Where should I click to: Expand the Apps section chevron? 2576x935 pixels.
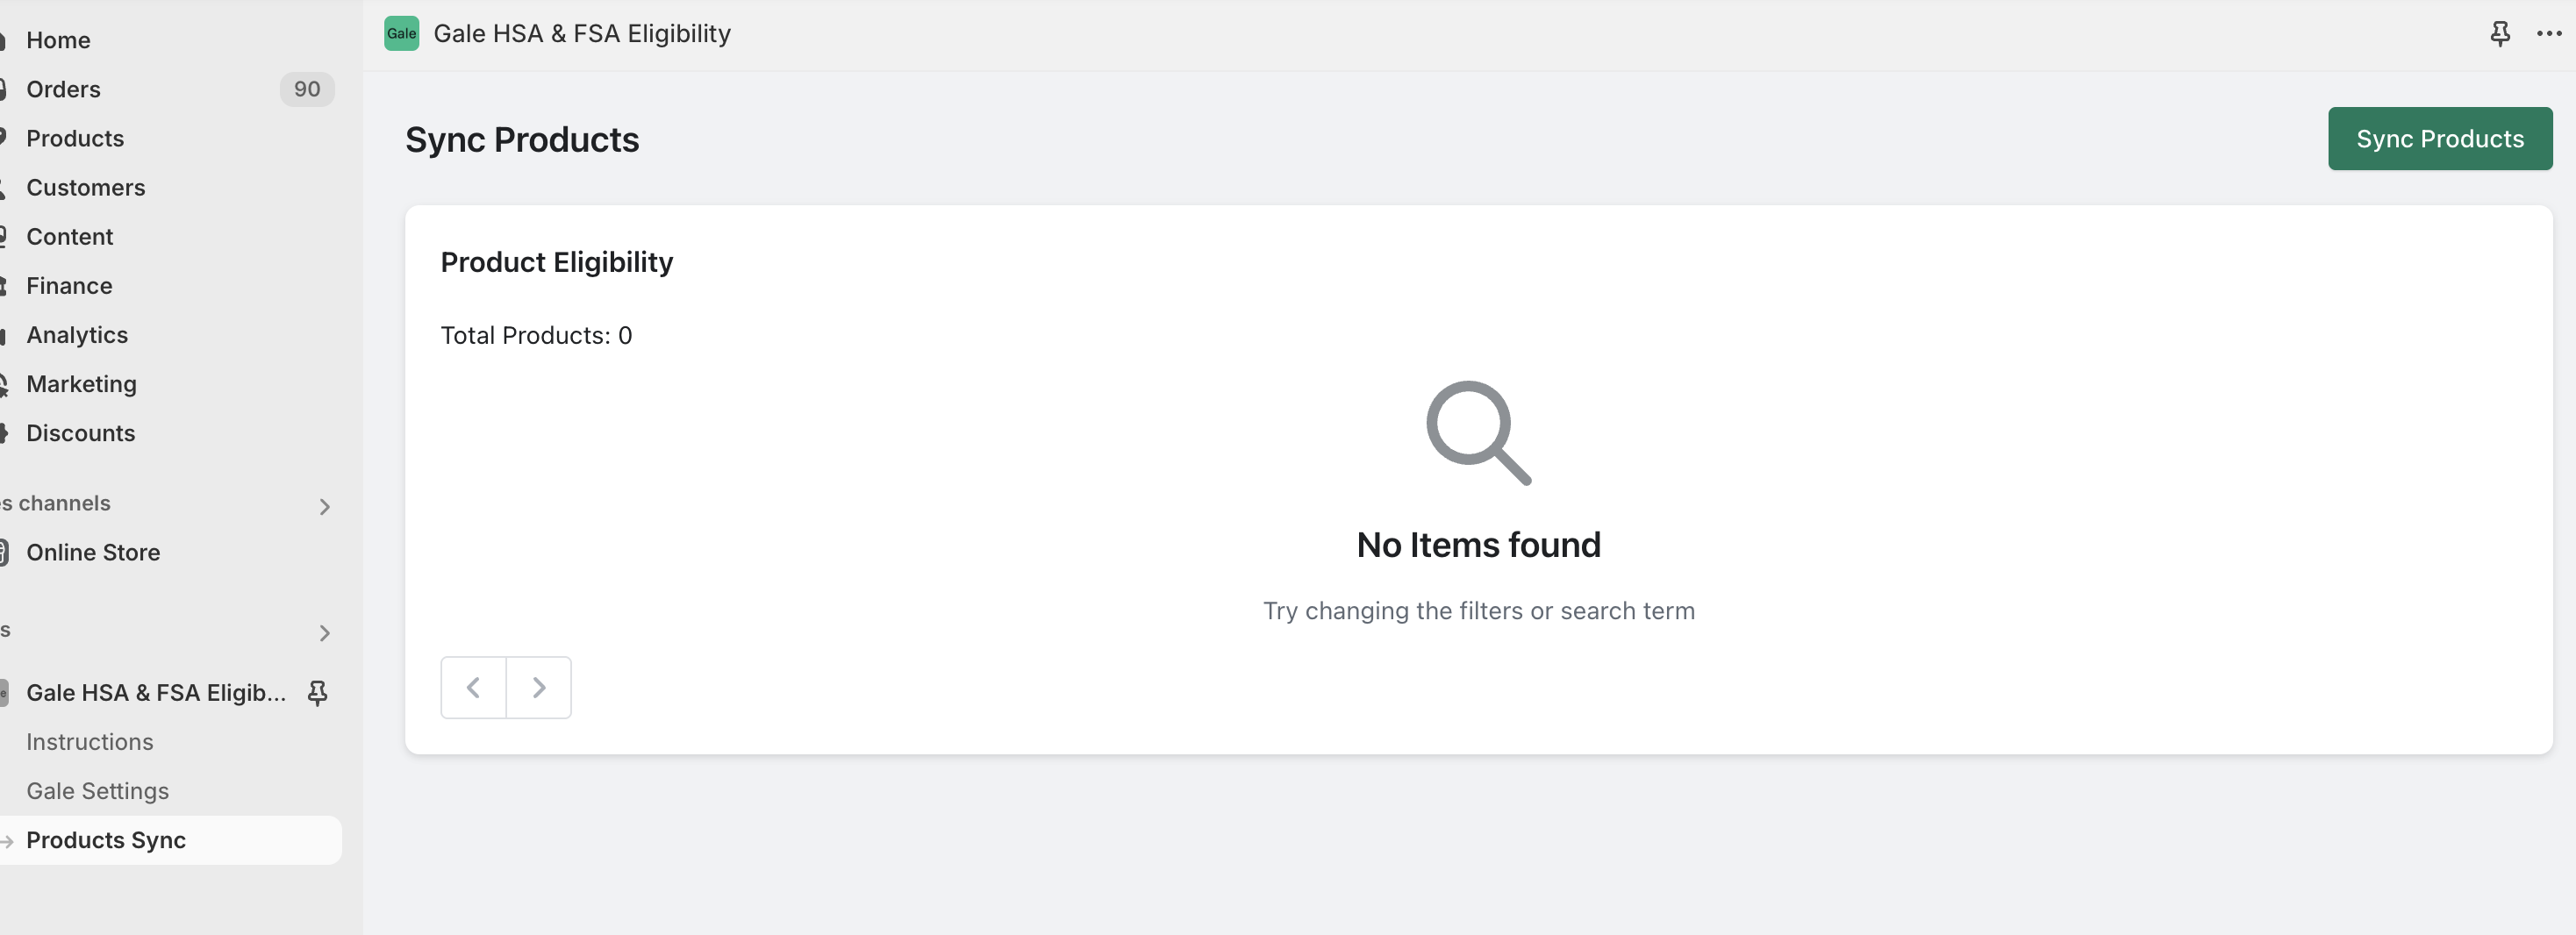pyautogui.click(x=324, y=632)
